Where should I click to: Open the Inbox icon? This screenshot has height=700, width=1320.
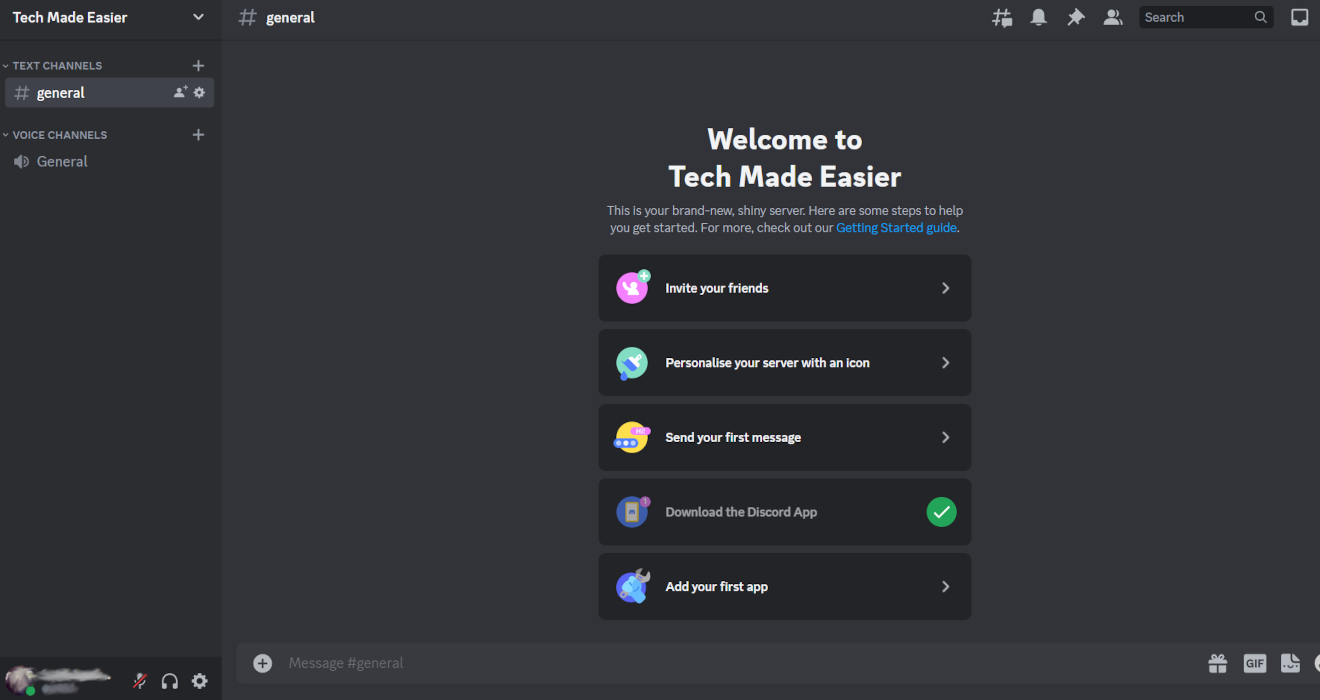[x=1298, y=16]
